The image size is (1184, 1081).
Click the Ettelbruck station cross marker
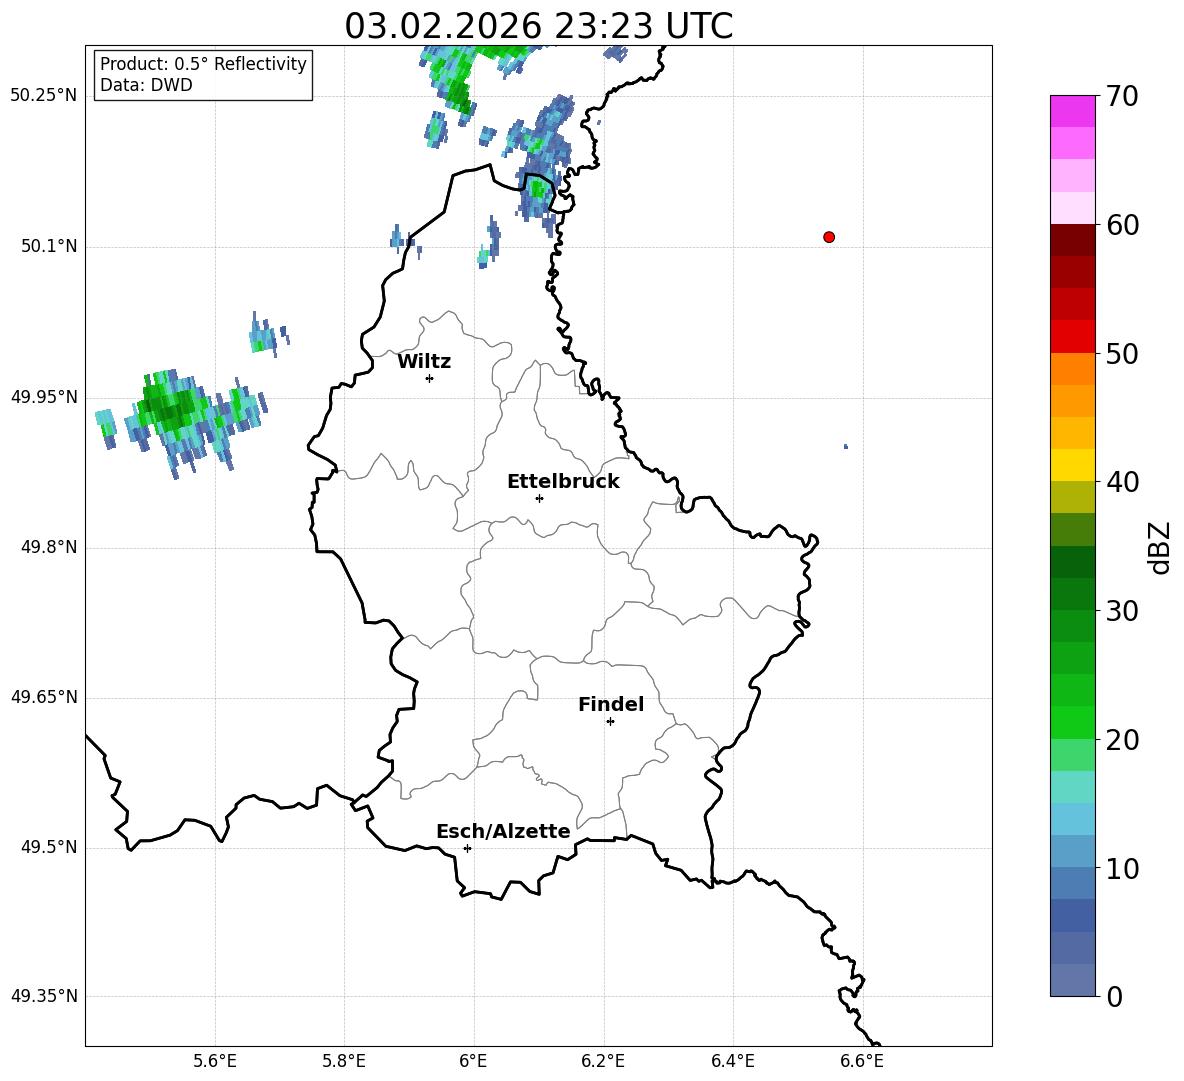[539, 498]
